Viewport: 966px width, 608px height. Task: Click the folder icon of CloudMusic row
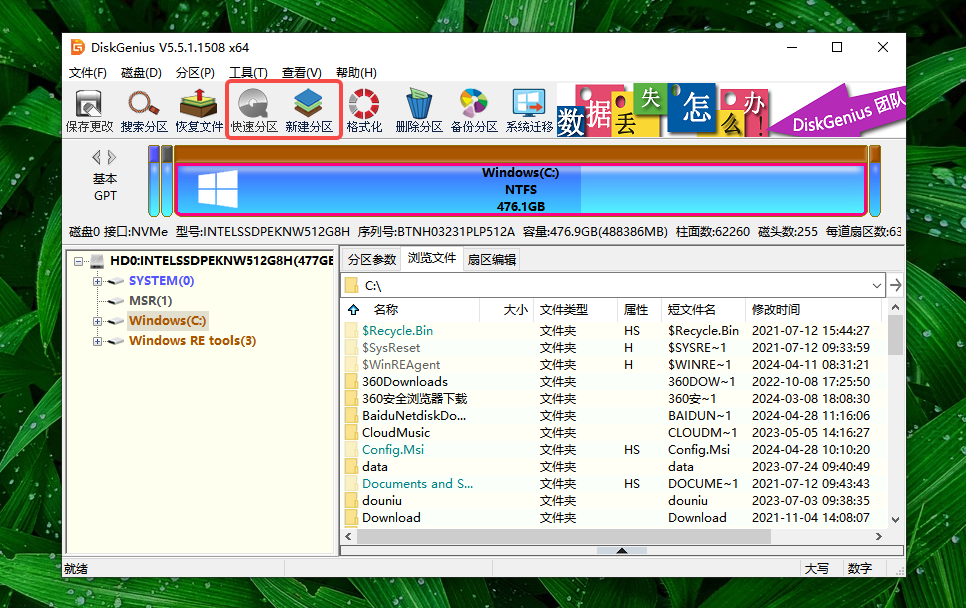coord(351,432)
